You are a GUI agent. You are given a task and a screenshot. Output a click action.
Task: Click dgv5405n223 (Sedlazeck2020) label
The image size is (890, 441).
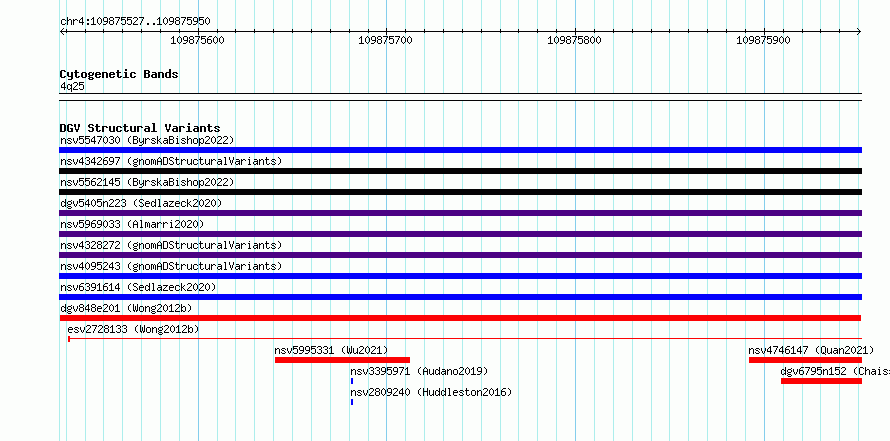click(x=141, y=203)
